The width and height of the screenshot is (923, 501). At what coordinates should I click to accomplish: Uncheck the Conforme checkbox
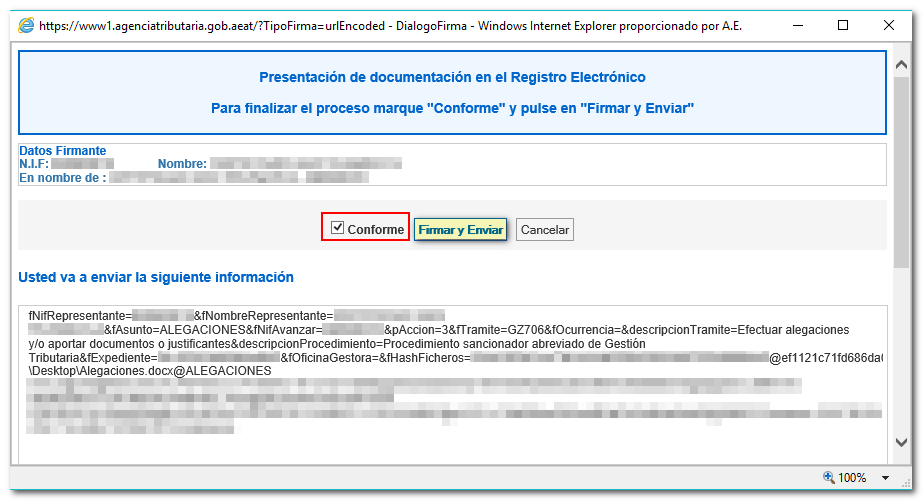(x=338, y=228)
